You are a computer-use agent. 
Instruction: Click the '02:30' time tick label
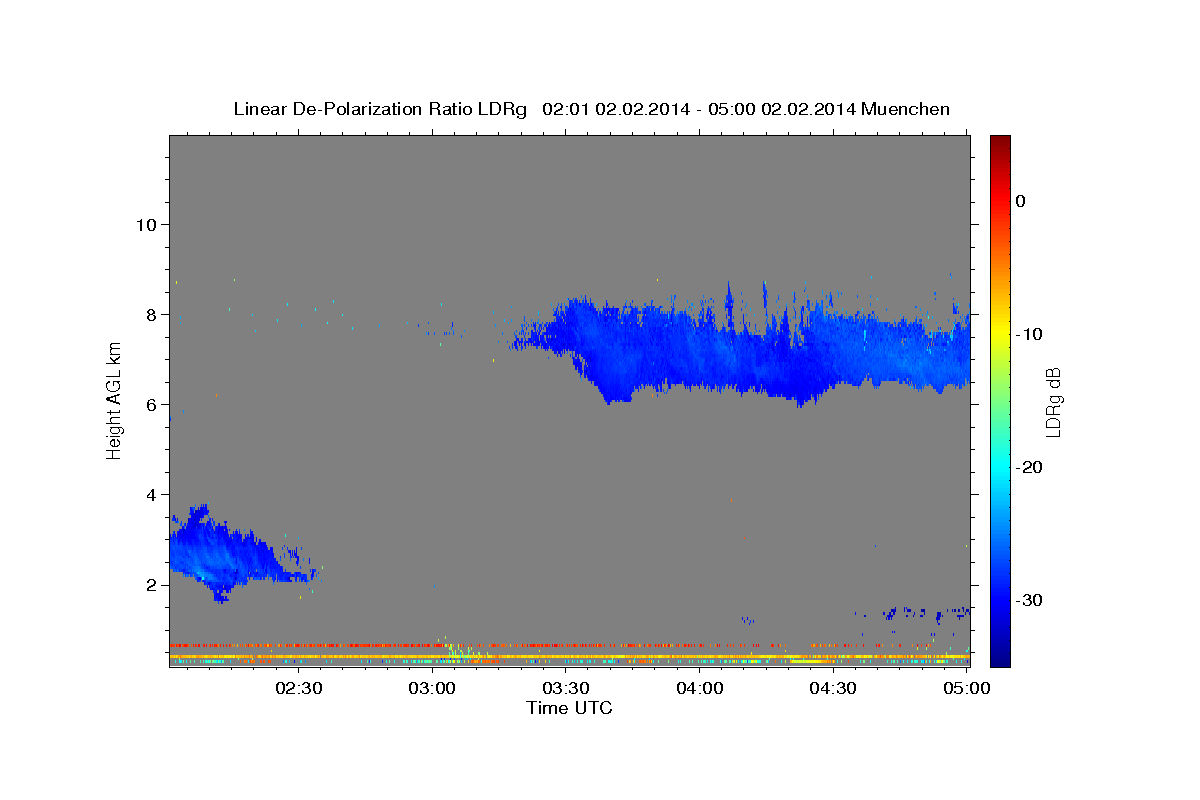[x=299, y=688]
